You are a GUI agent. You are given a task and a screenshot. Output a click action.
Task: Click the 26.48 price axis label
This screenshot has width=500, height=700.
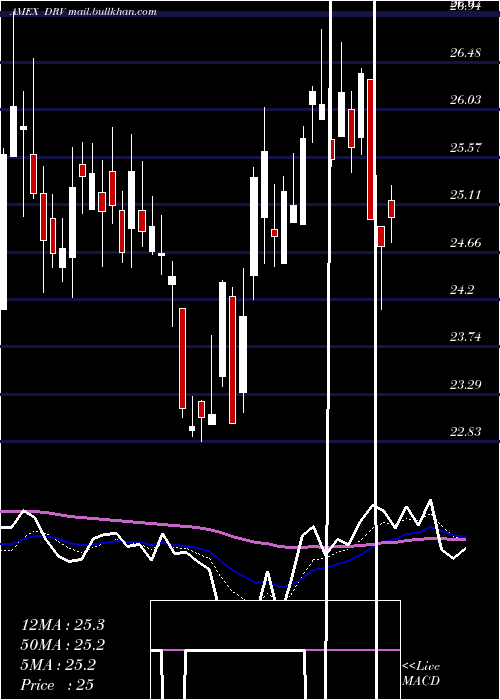[466, 53]
